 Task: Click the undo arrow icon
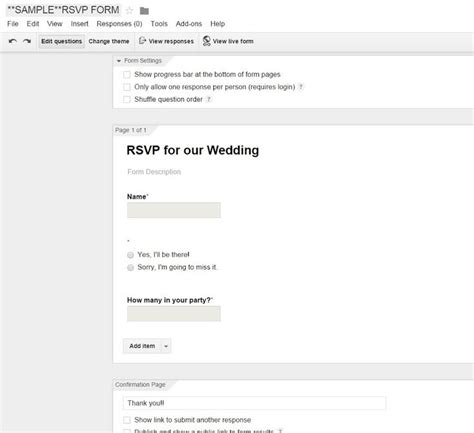click(x=13, y=41)
